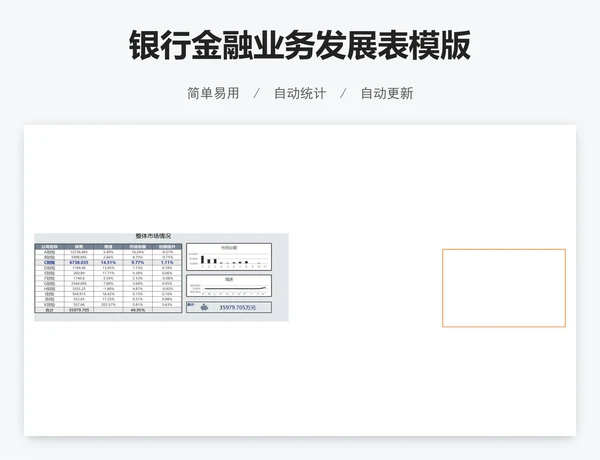The height and width of the screenshot is (460, 600).
Task: Select the 35979.705 cell in bottom total row
Action: [79, 310]
